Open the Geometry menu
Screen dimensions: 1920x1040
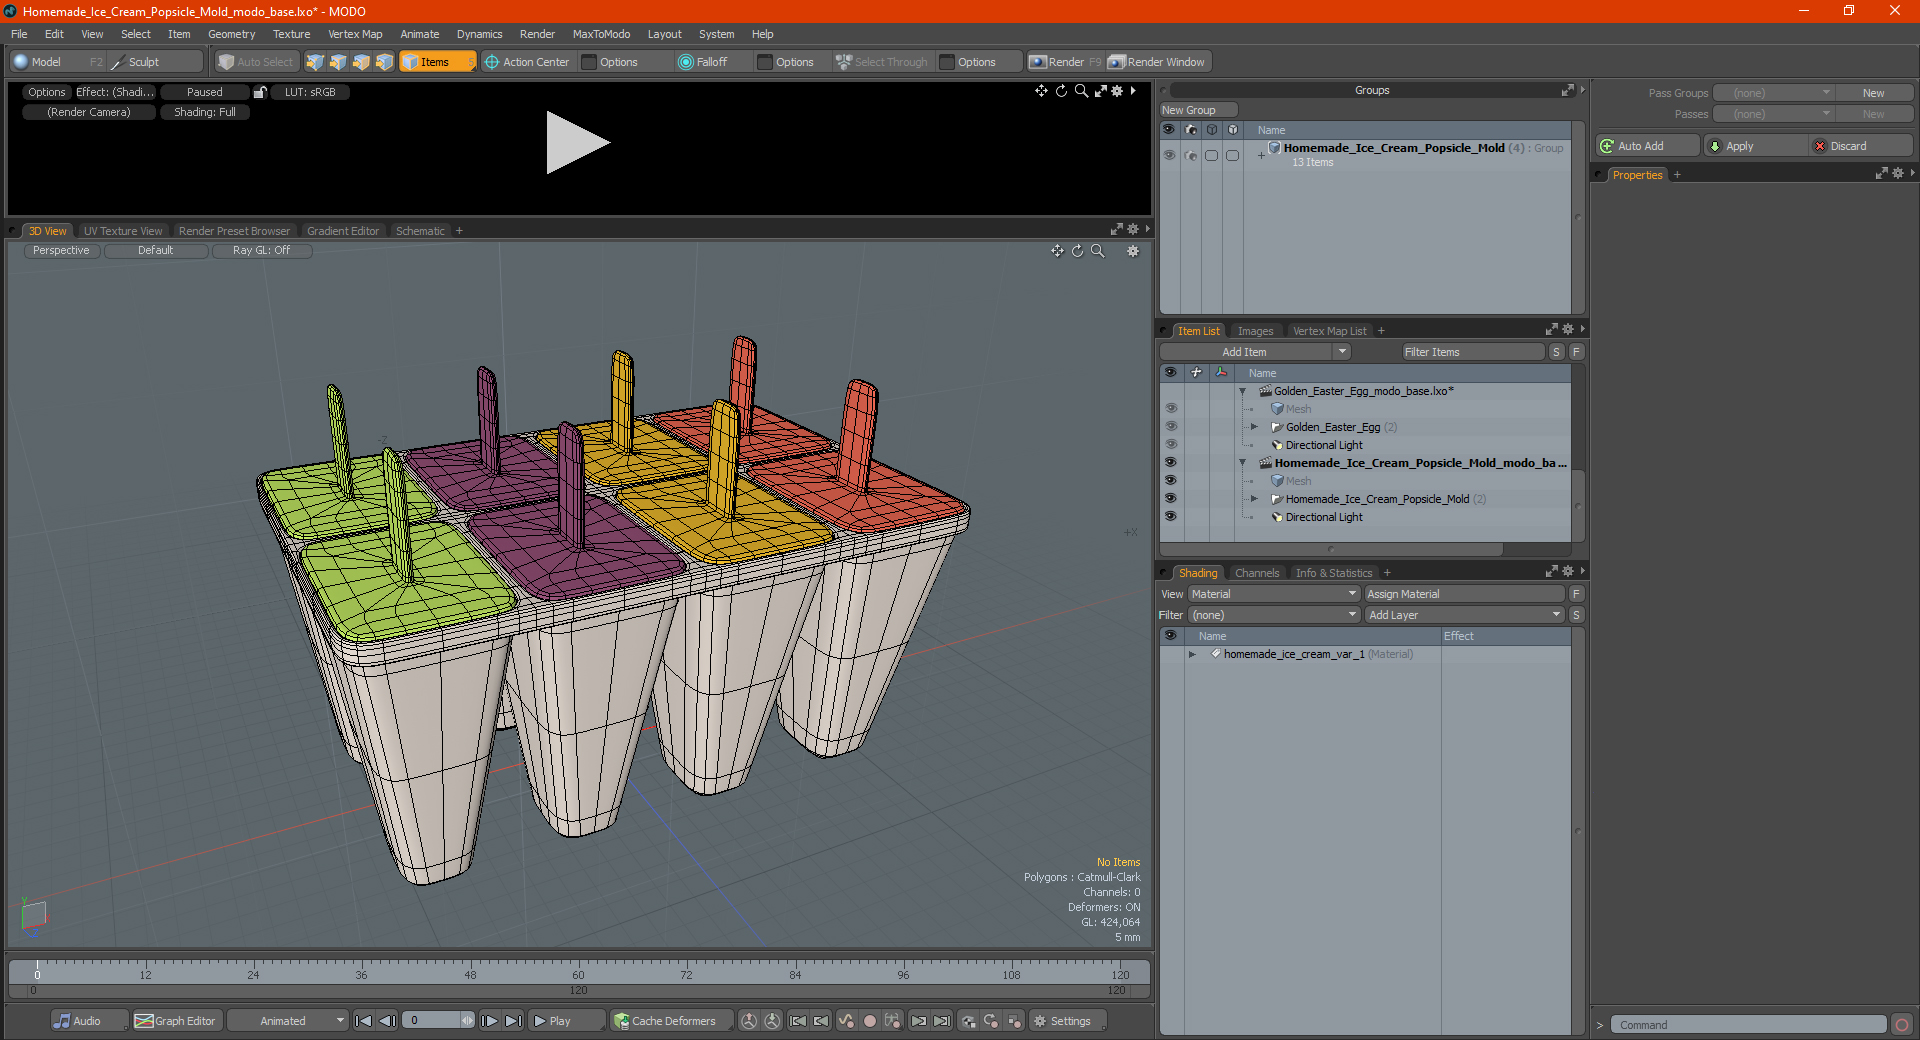[x=231, y=34]
